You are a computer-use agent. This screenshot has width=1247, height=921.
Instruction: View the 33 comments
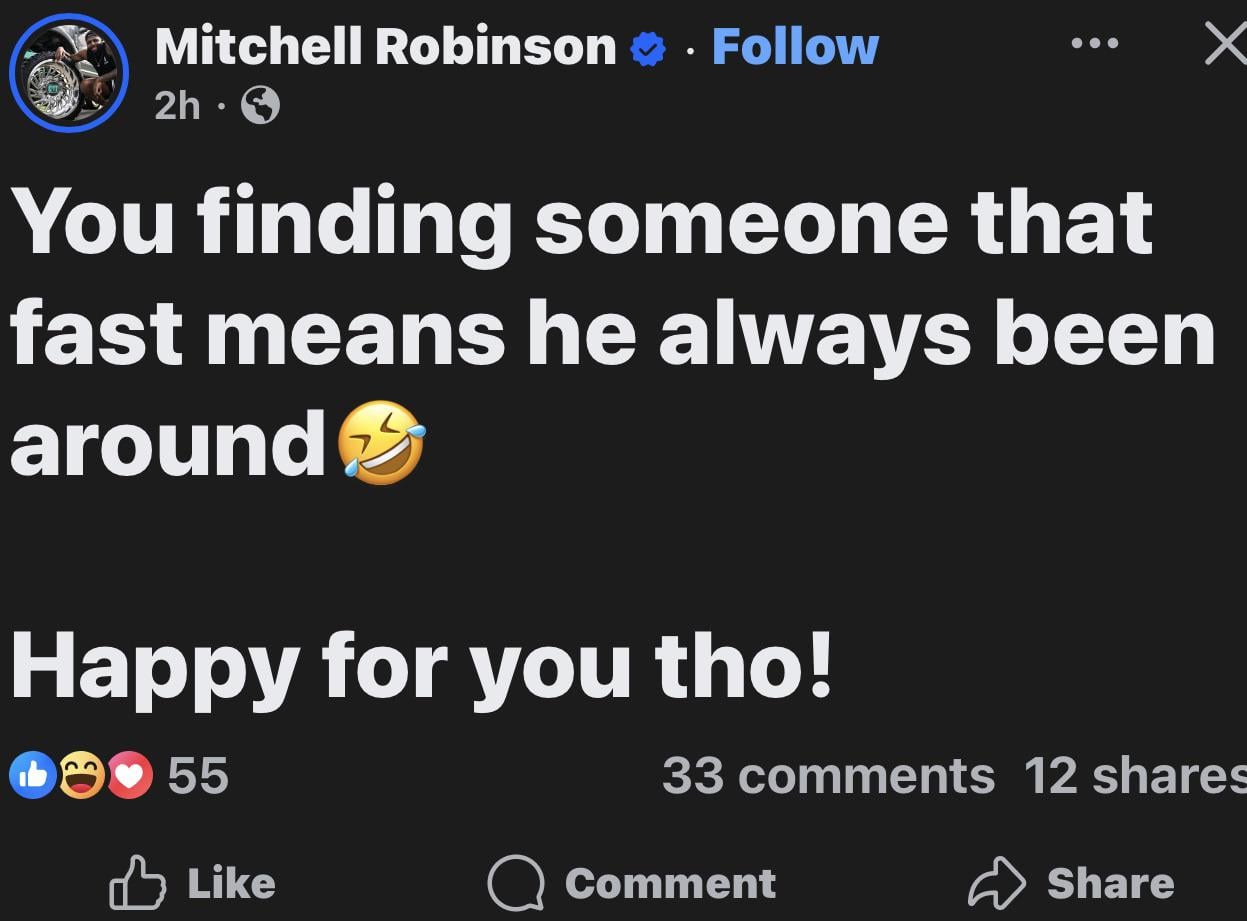(830, 775)
